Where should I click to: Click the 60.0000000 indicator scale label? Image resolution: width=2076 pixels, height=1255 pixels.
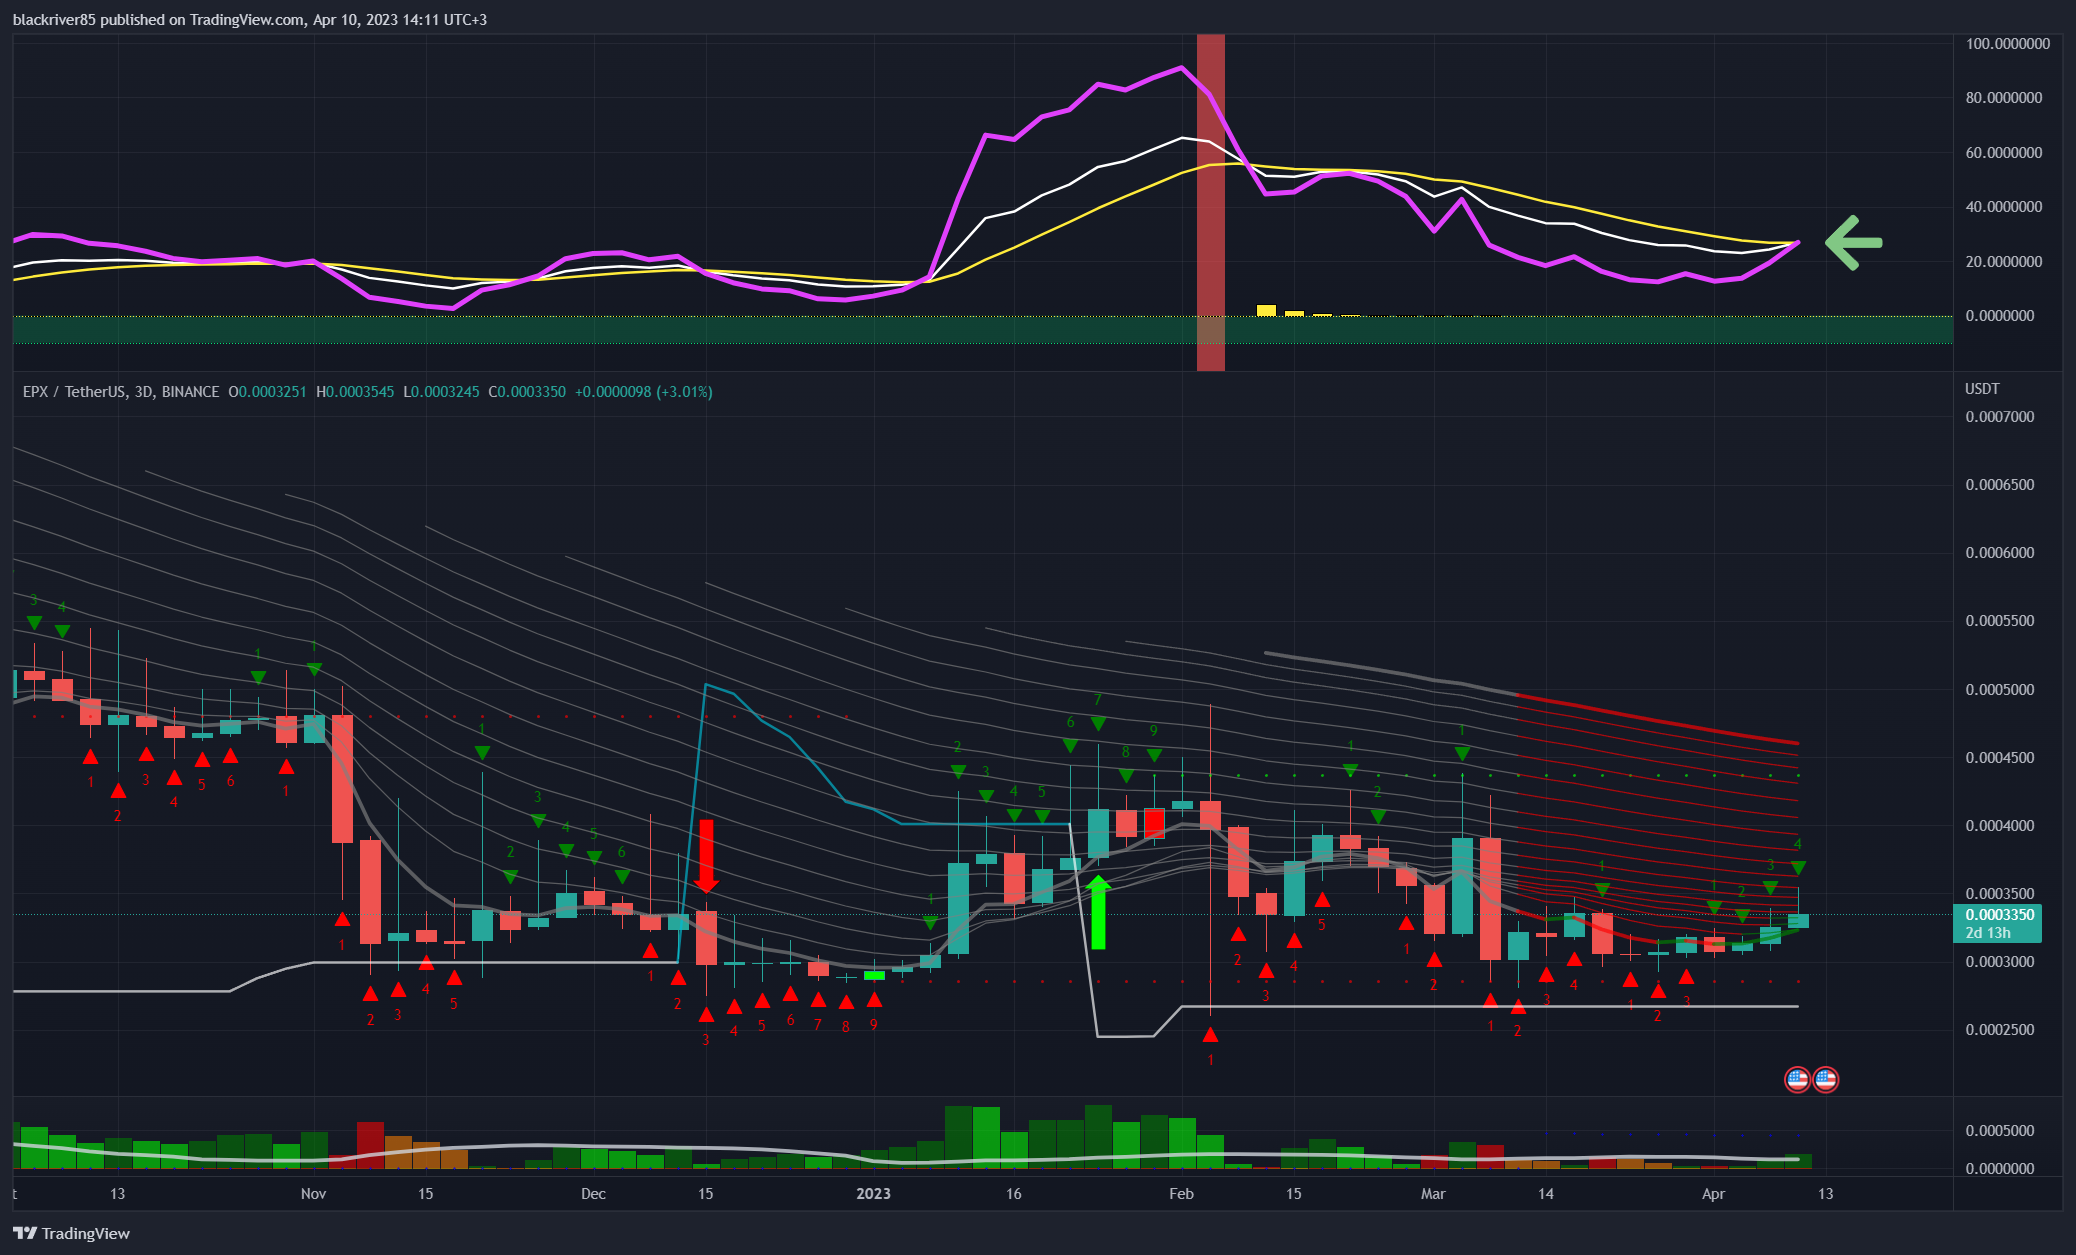2004,153
